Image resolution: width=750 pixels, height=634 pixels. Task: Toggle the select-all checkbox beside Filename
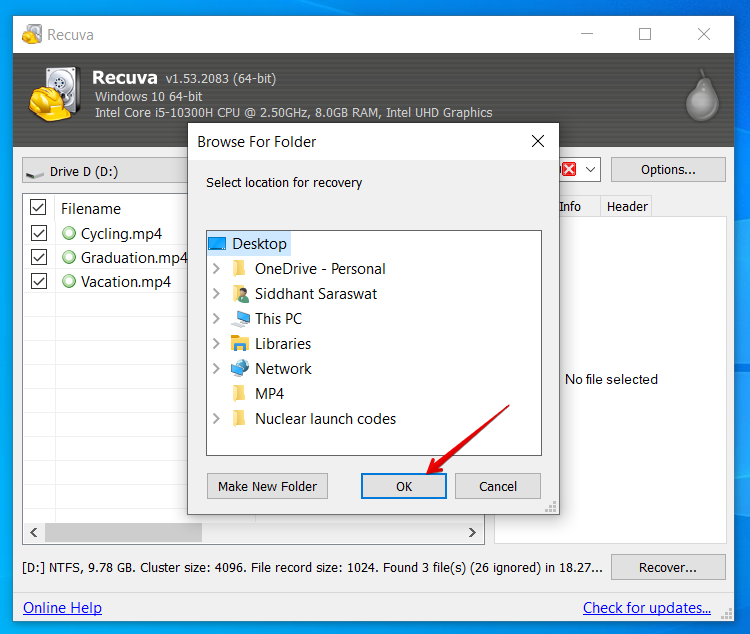tap(38, 208)
